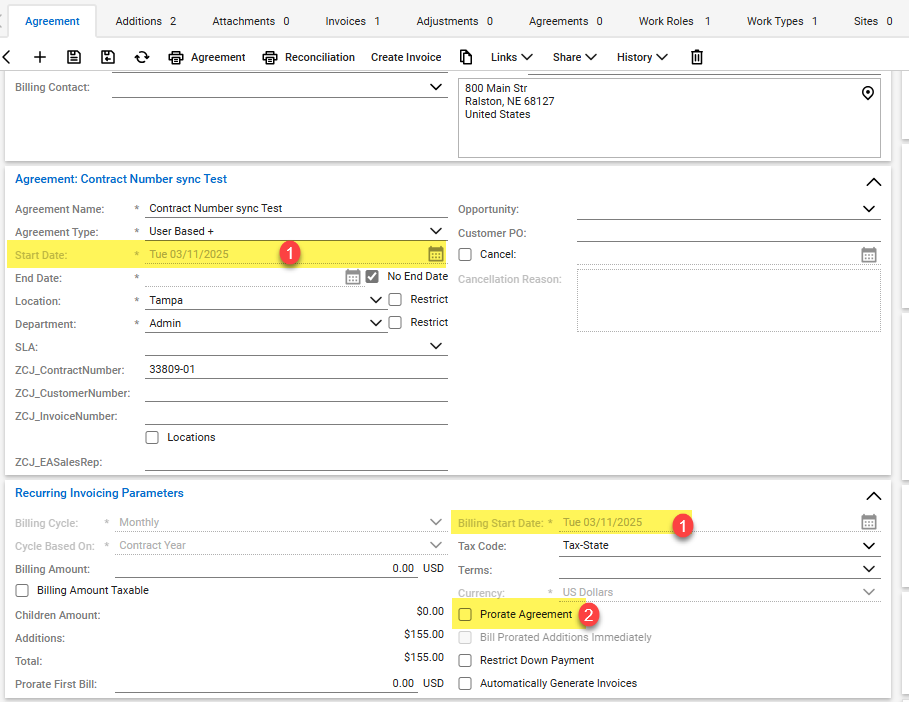Viewport: 909px width, 702px height.
Task: Open the History menu
Action: [x=642, y=57]
